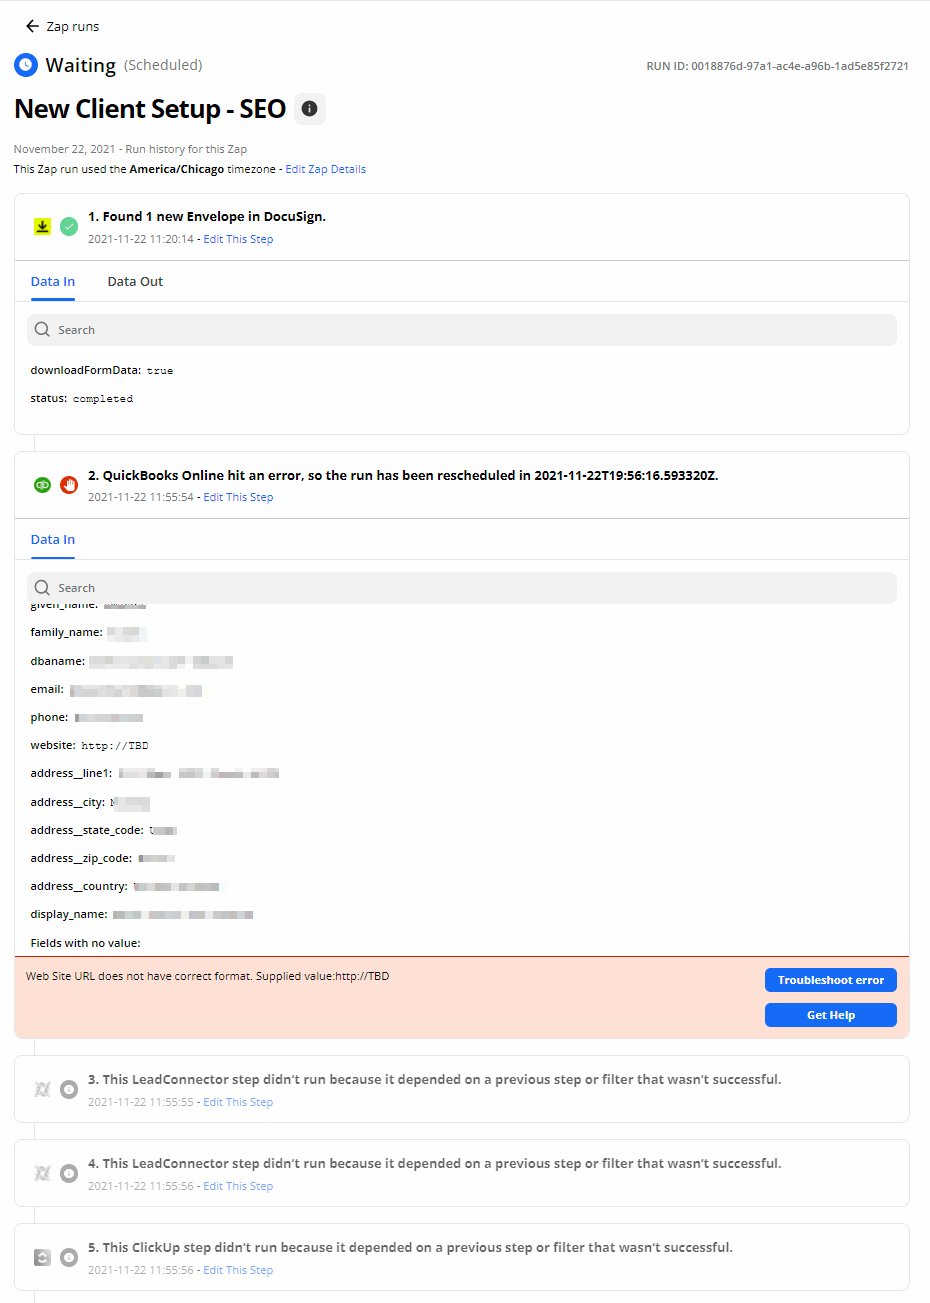Screen dimensions: 930x1303
Task: Click the Troubleshoot error button
Action: tap(831, 980)
